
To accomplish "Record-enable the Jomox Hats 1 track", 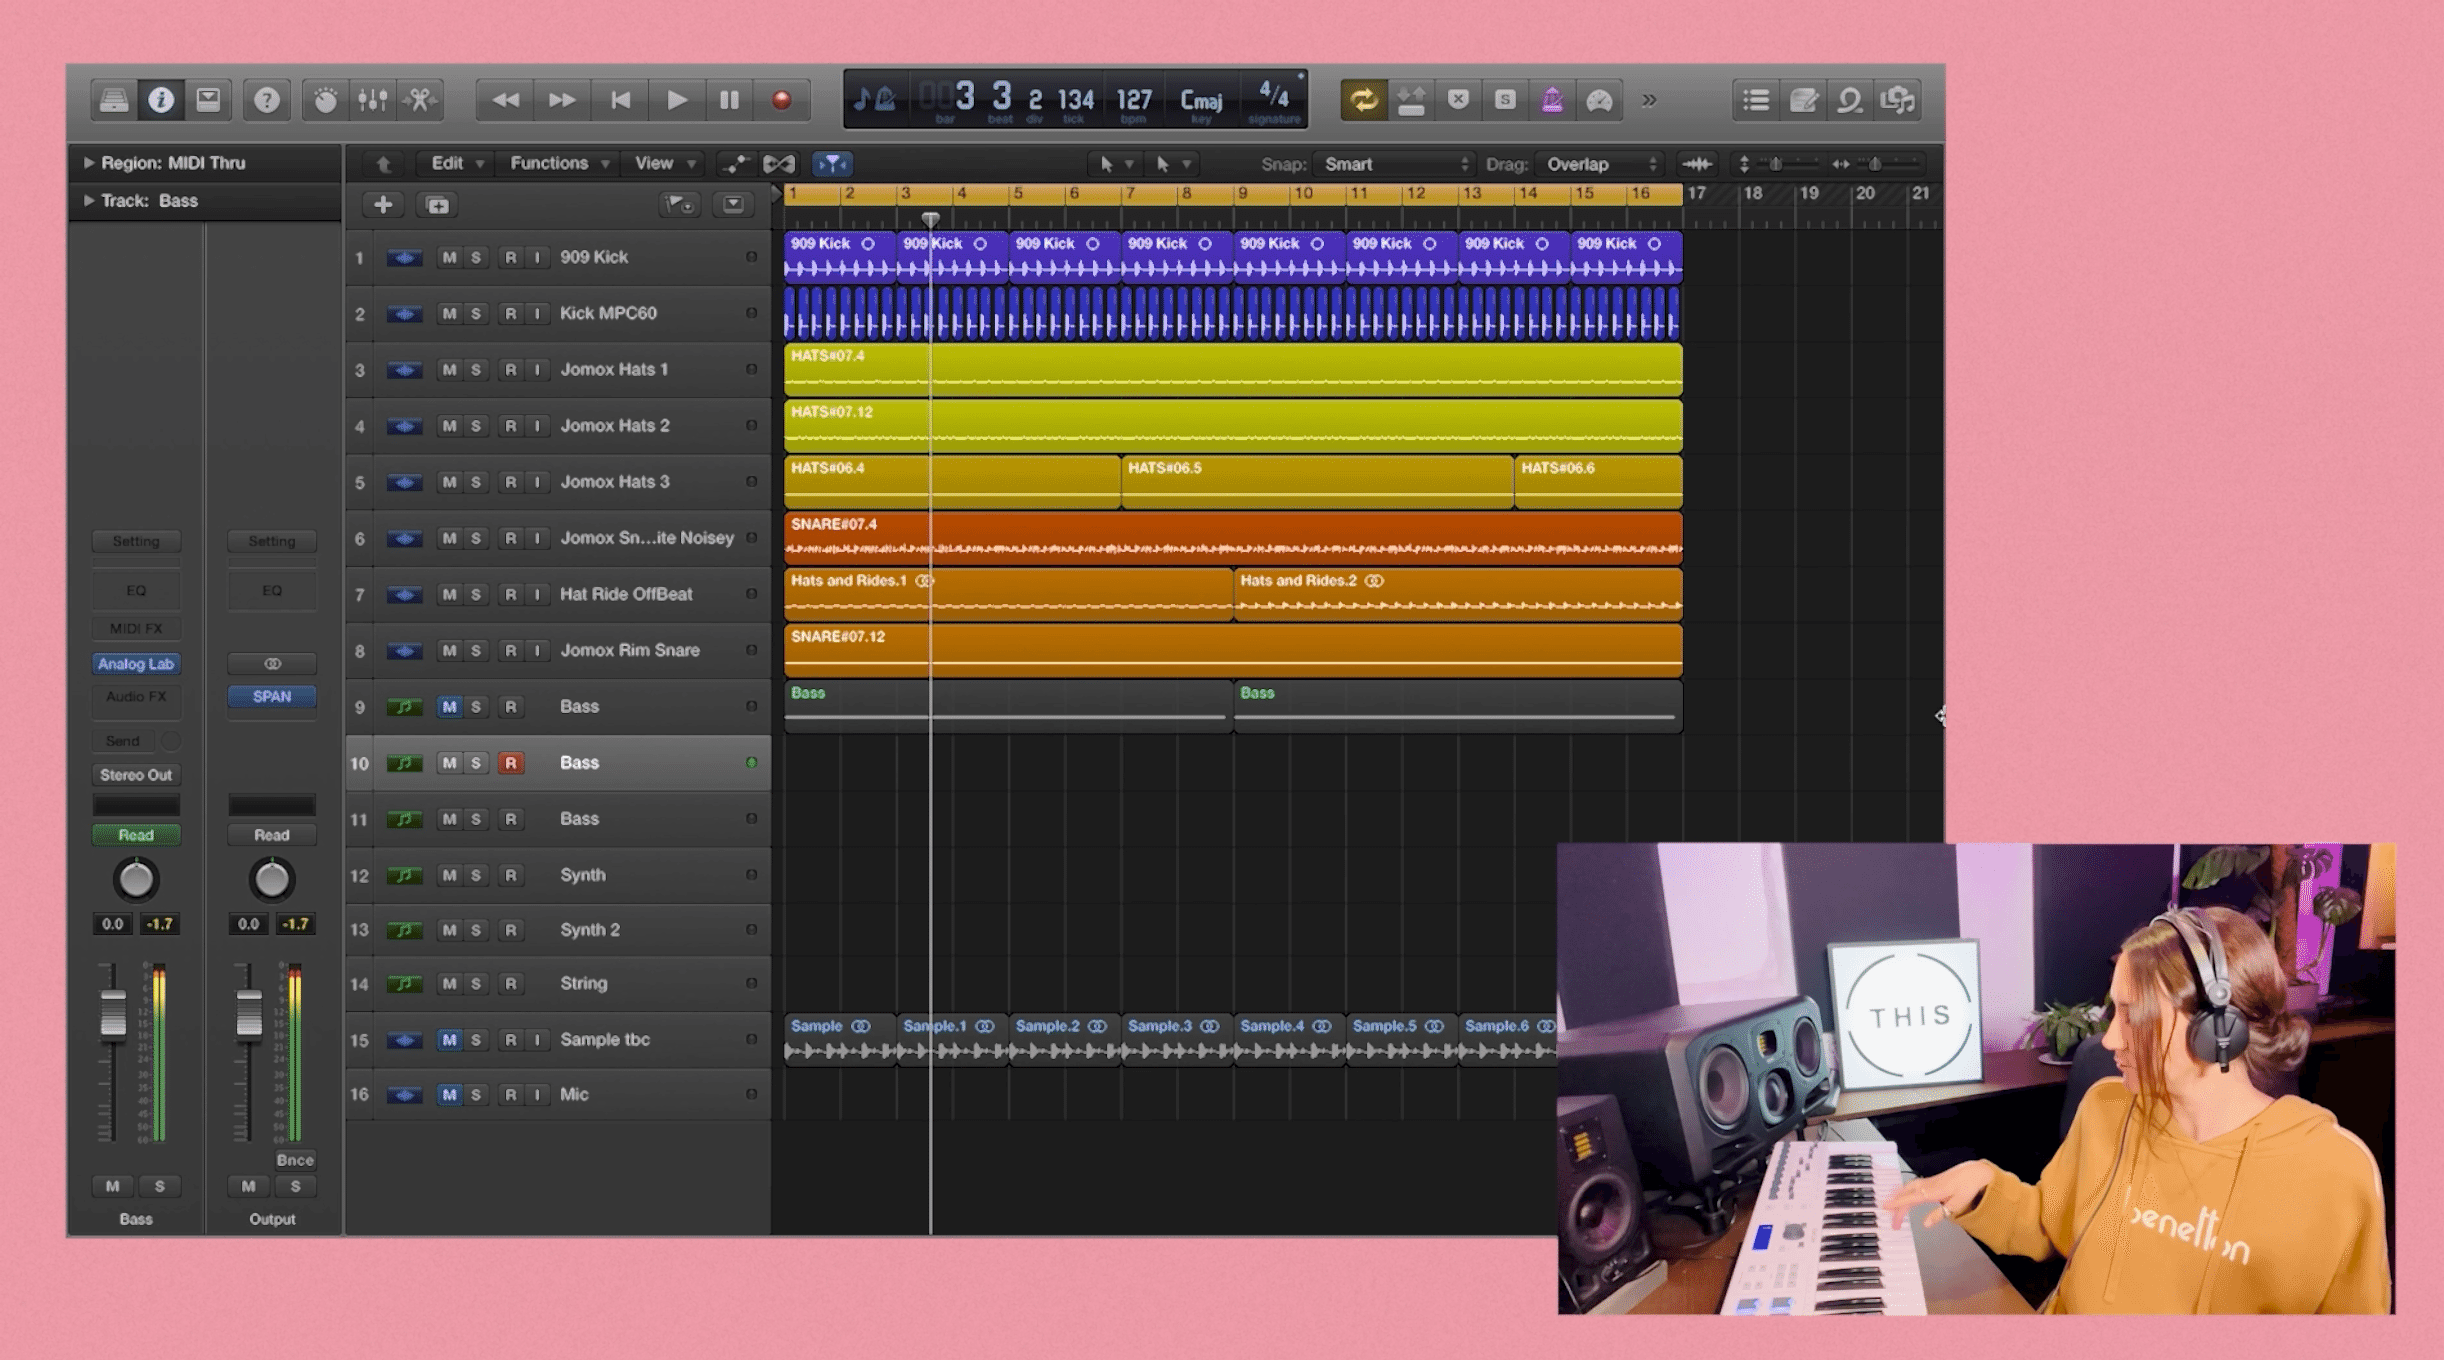I will (x=511, y=370).
